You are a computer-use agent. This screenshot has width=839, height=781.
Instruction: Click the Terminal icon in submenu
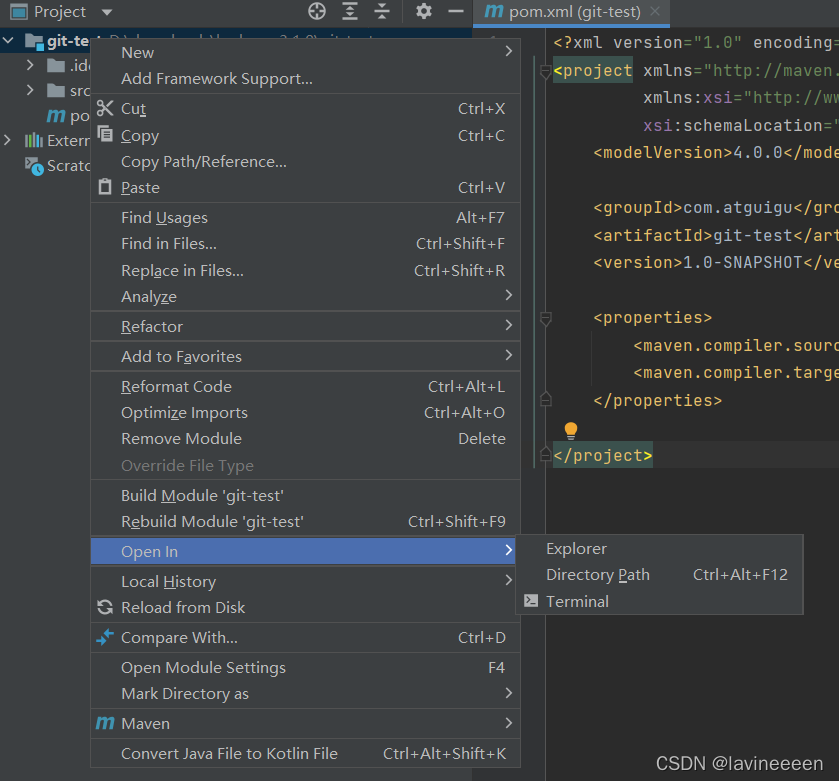click(x=531, y=601)
